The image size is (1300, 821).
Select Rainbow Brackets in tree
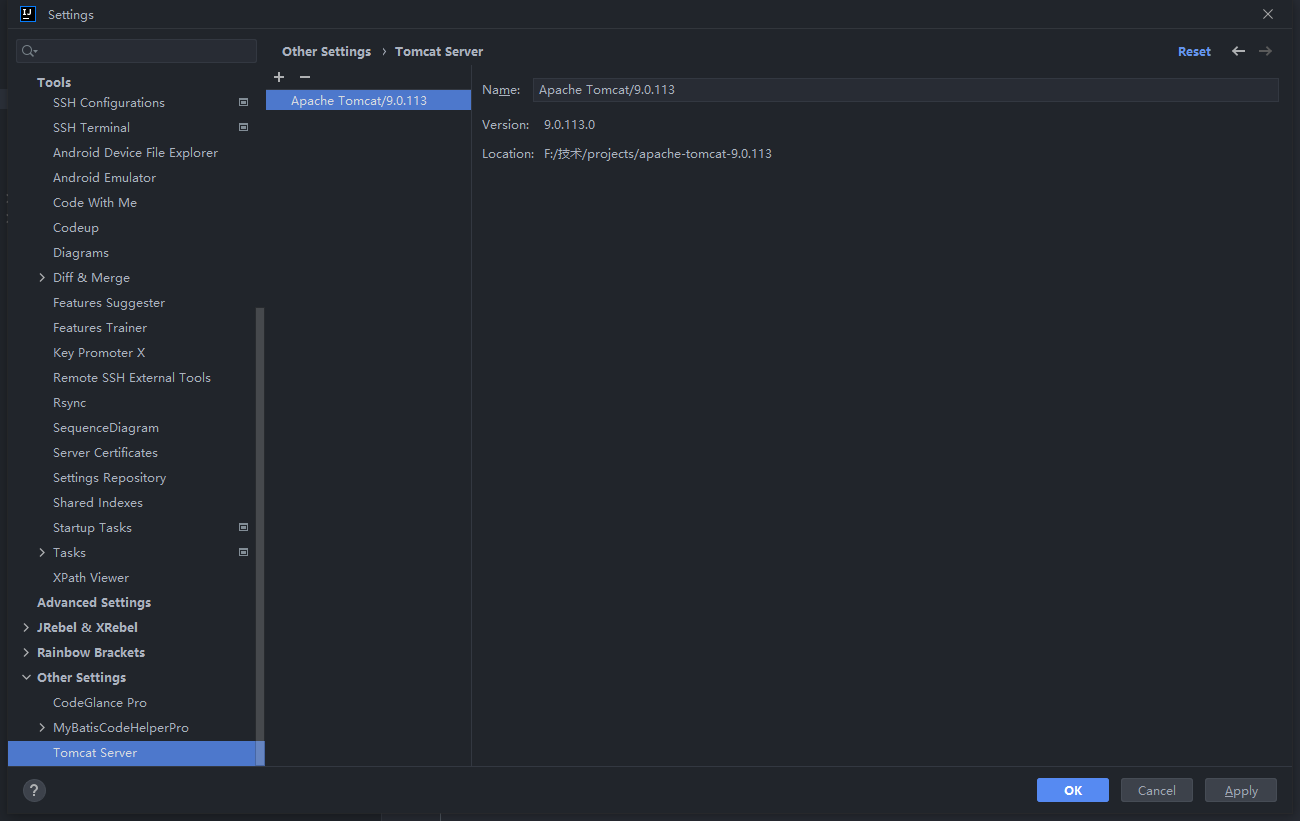pyautogui.click(x=91, y=652)
